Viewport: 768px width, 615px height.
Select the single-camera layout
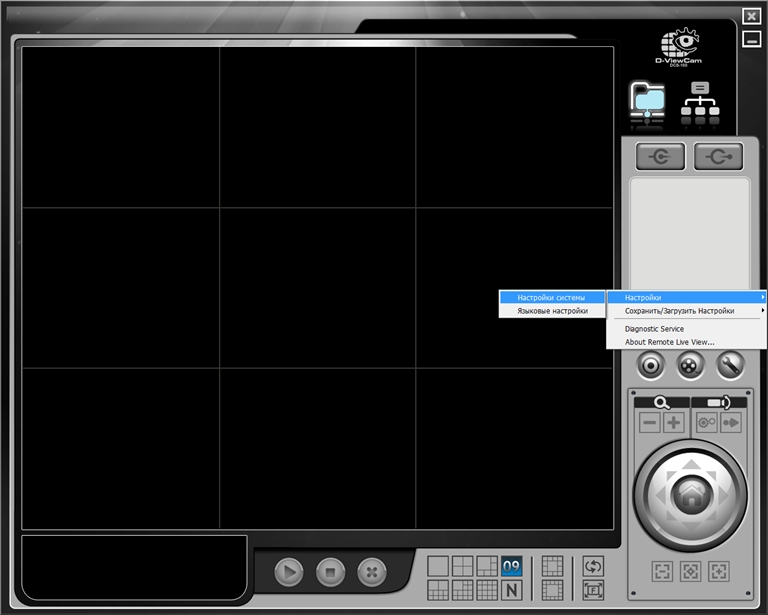point(438,566)
